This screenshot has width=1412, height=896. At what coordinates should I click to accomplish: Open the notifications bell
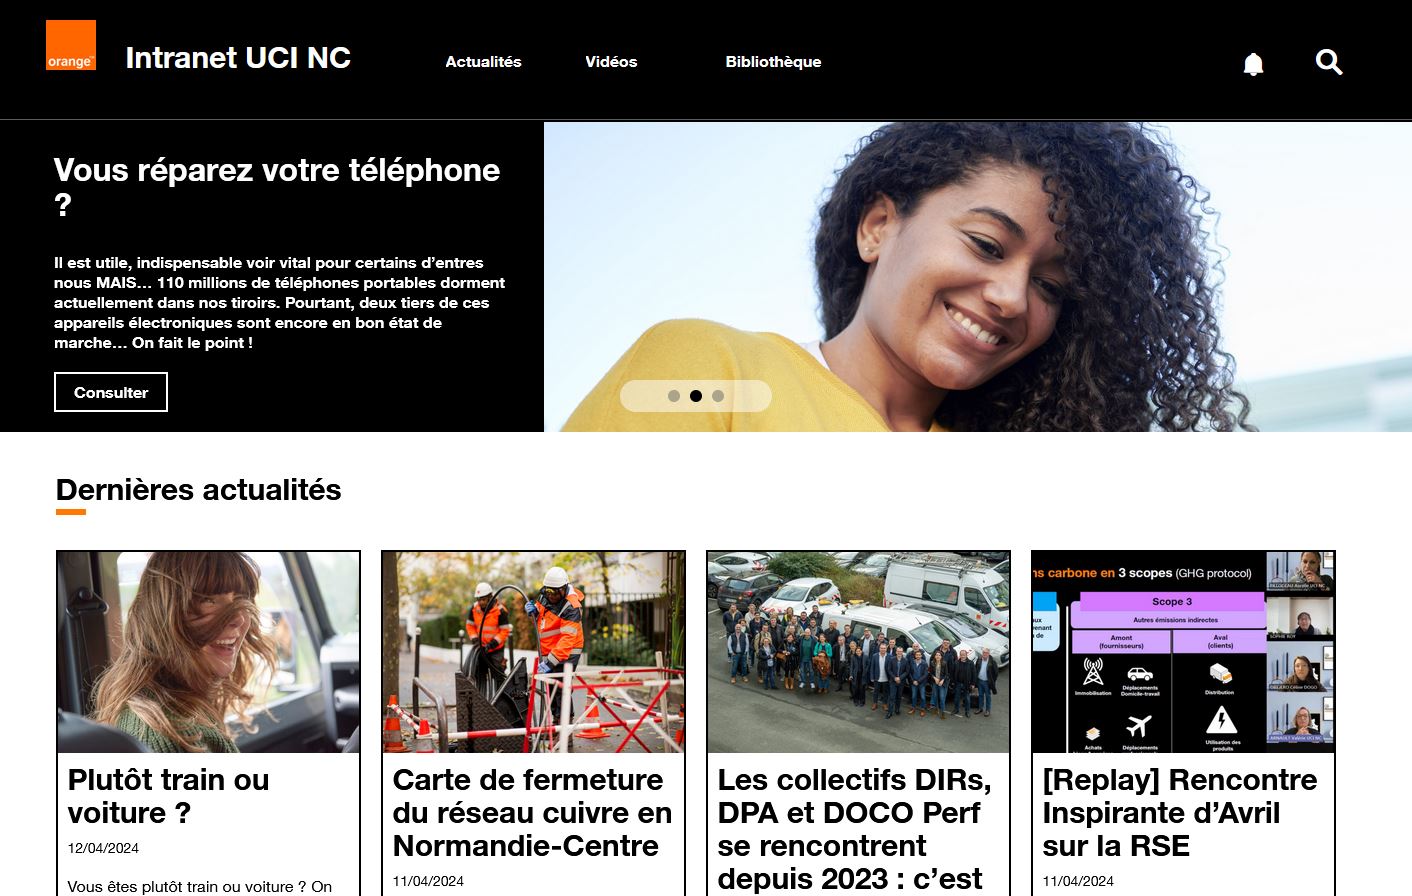pos(1253,63)
